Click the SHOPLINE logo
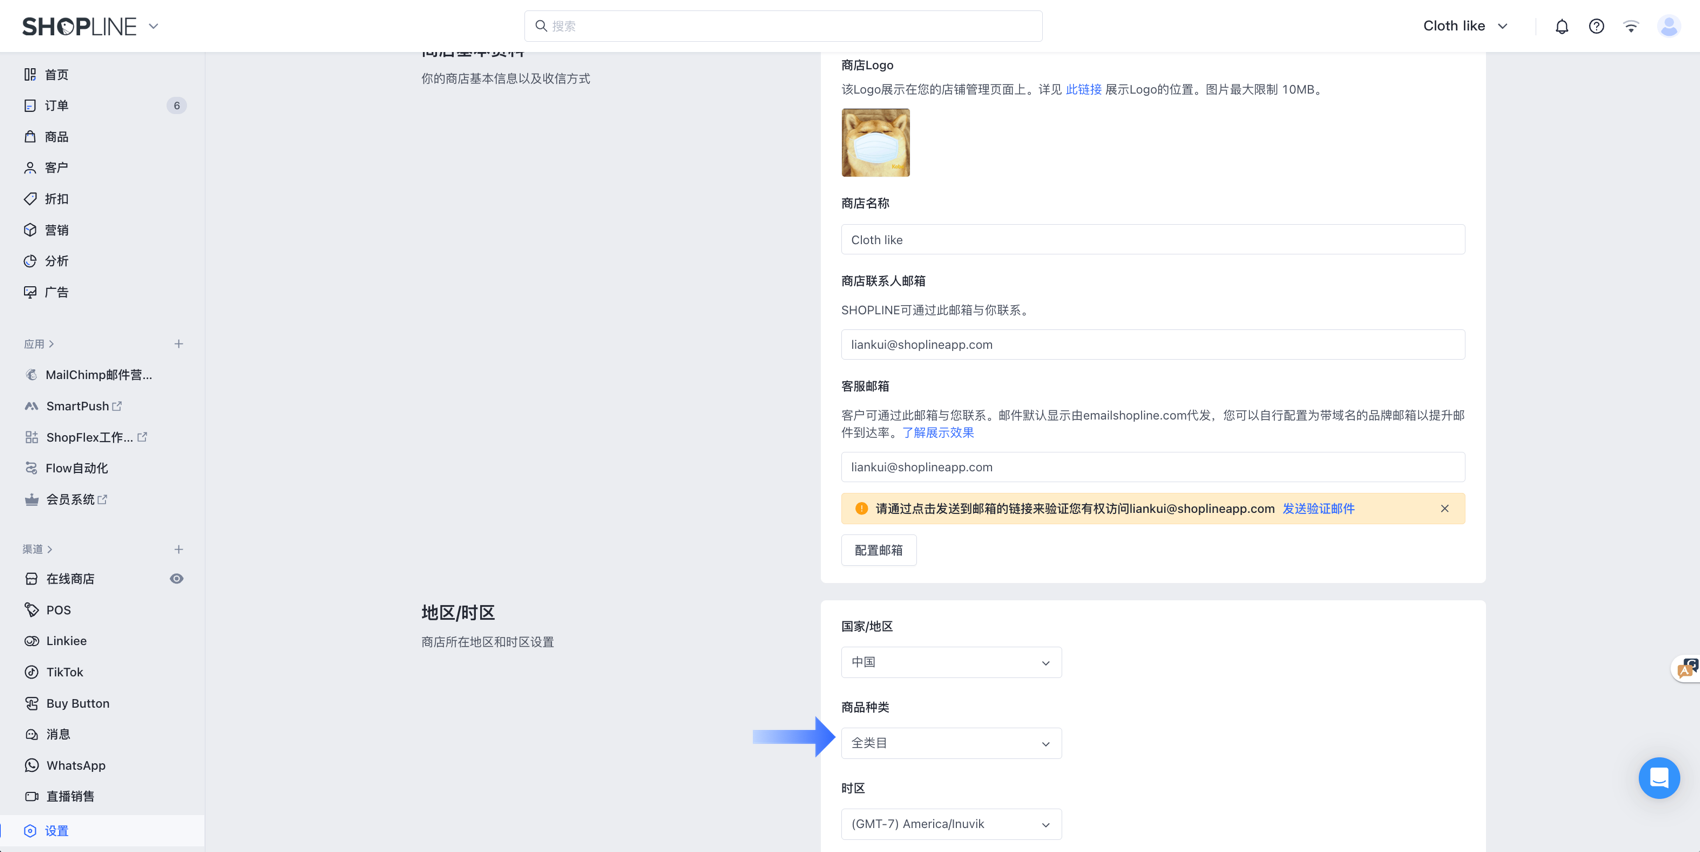 click(x=79, y=26)
